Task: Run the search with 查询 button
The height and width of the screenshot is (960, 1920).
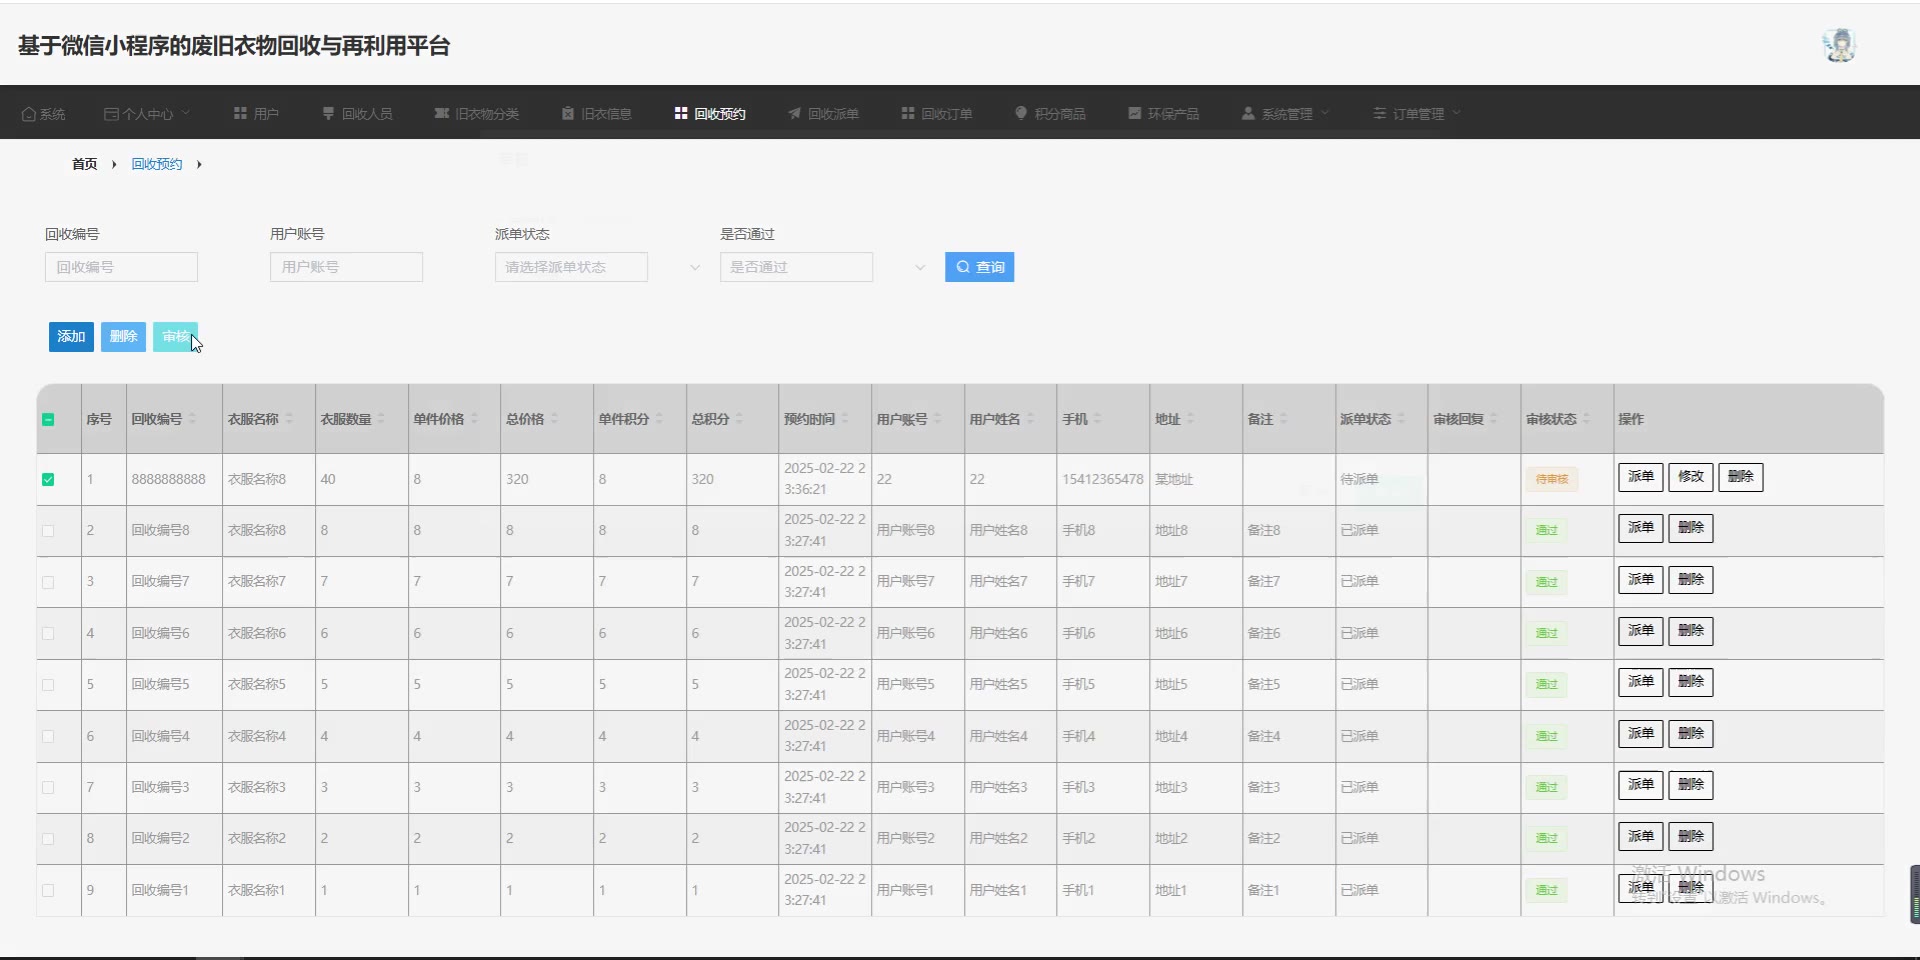Action: (x=979, y=267)
